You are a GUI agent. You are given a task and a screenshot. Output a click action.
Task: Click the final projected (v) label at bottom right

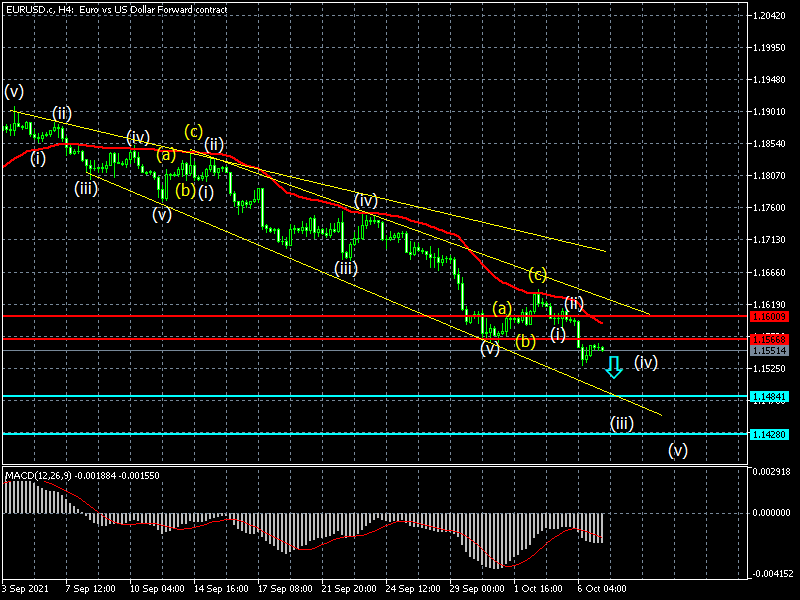coord(678,450)
